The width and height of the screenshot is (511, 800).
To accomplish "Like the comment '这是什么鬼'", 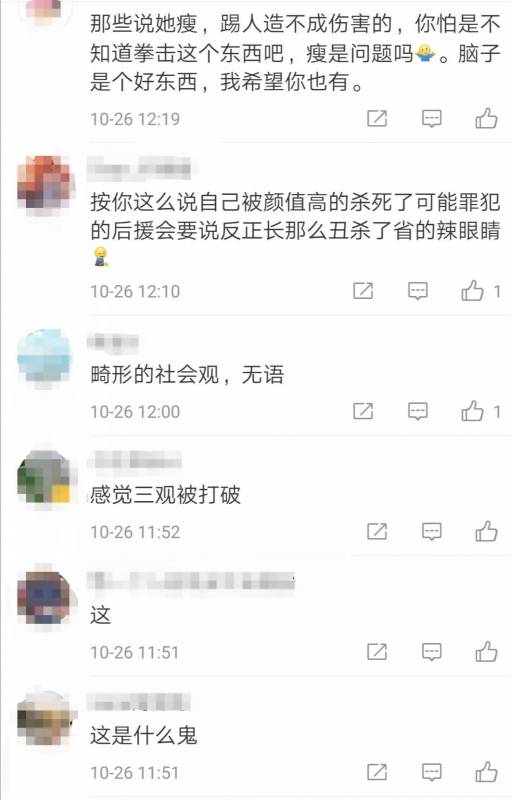I will 486,772.
